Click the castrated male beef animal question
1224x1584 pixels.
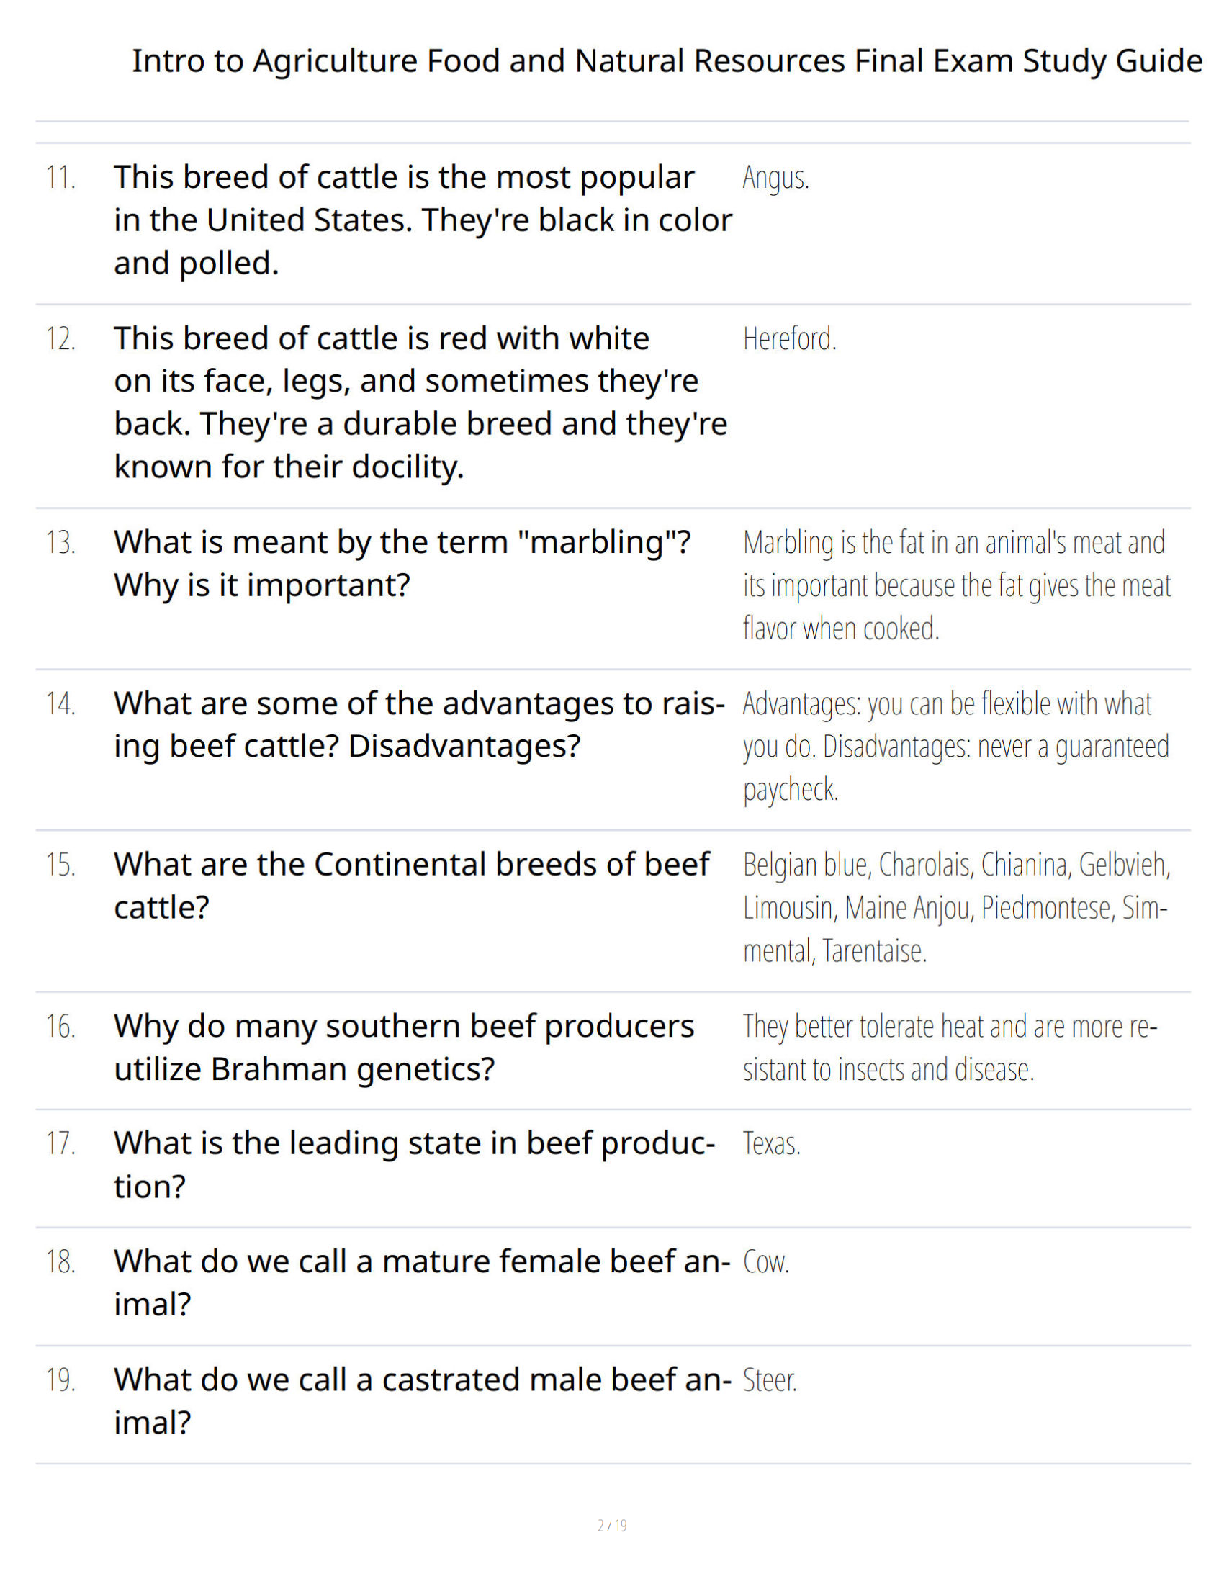423,1401
